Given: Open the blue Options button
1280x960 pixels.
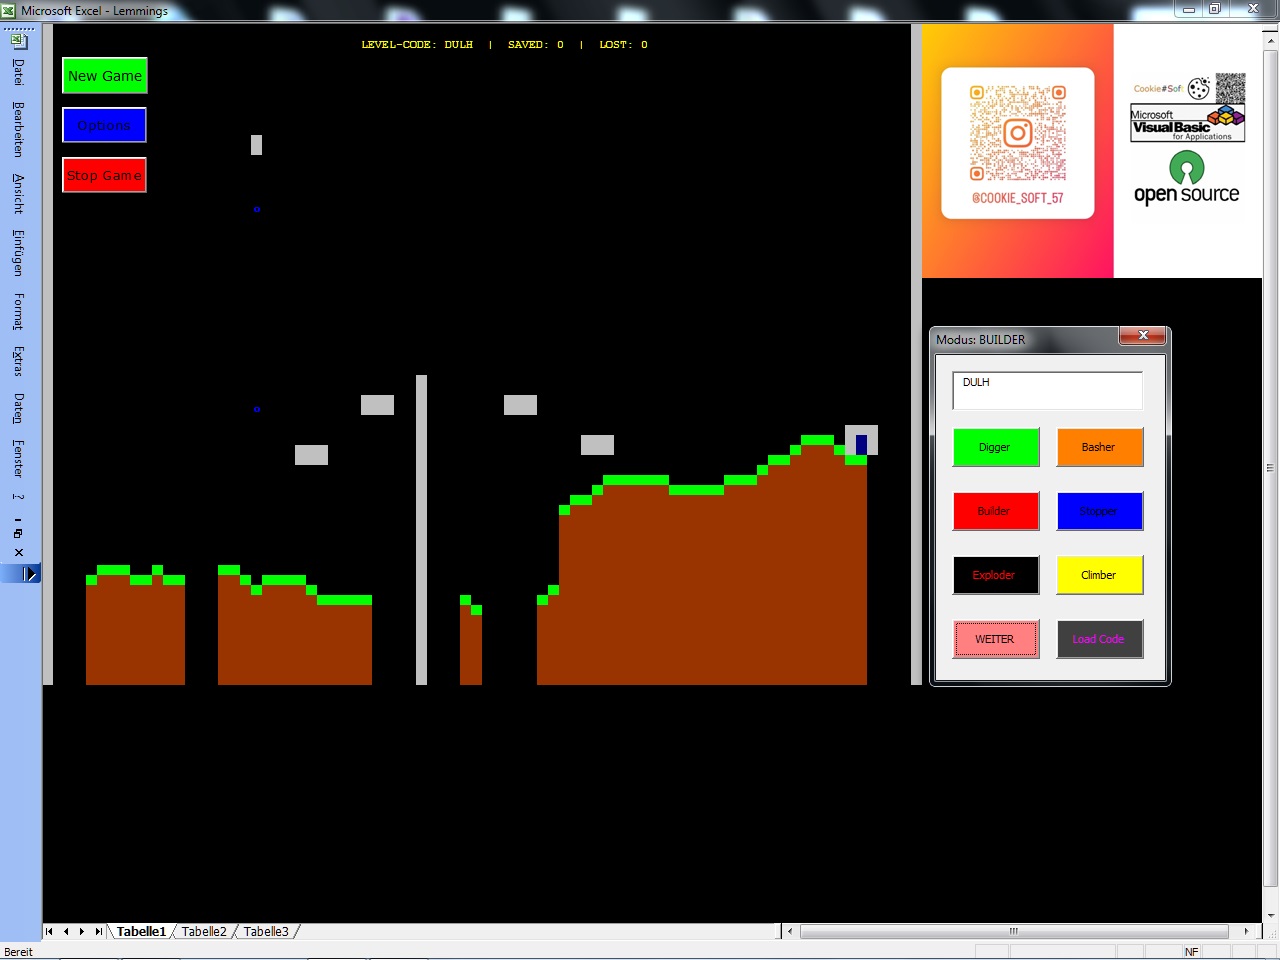Looking at the screenshot, I should point(105,125).
